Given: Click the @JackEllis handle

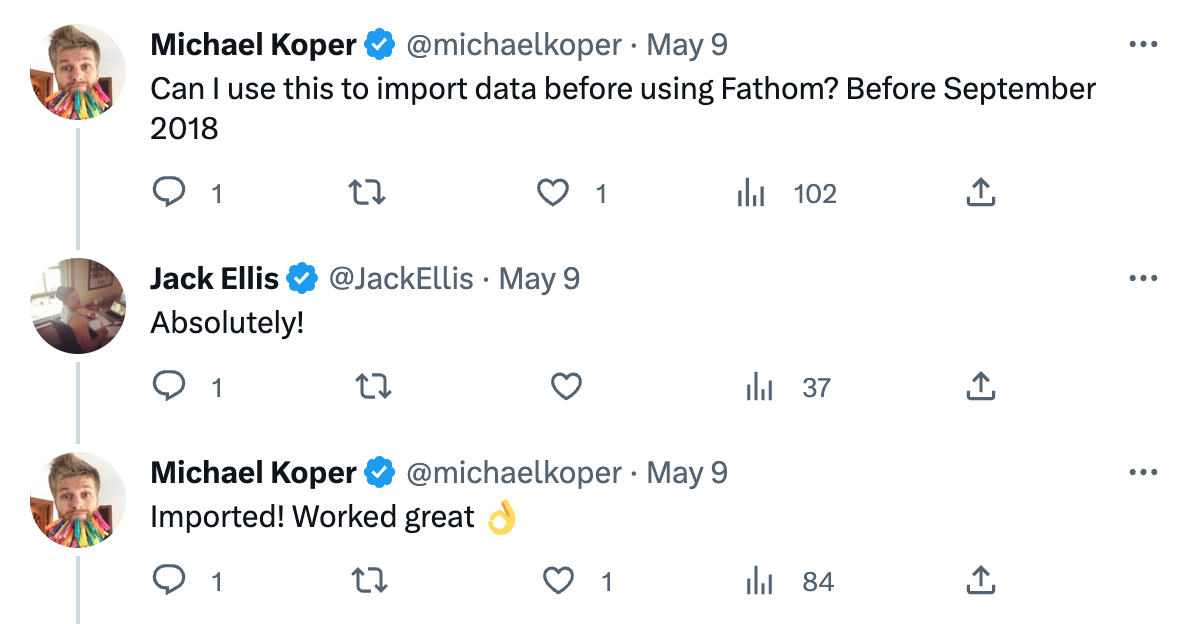Looking at the screenshot, I should click(x=399, y=278).
